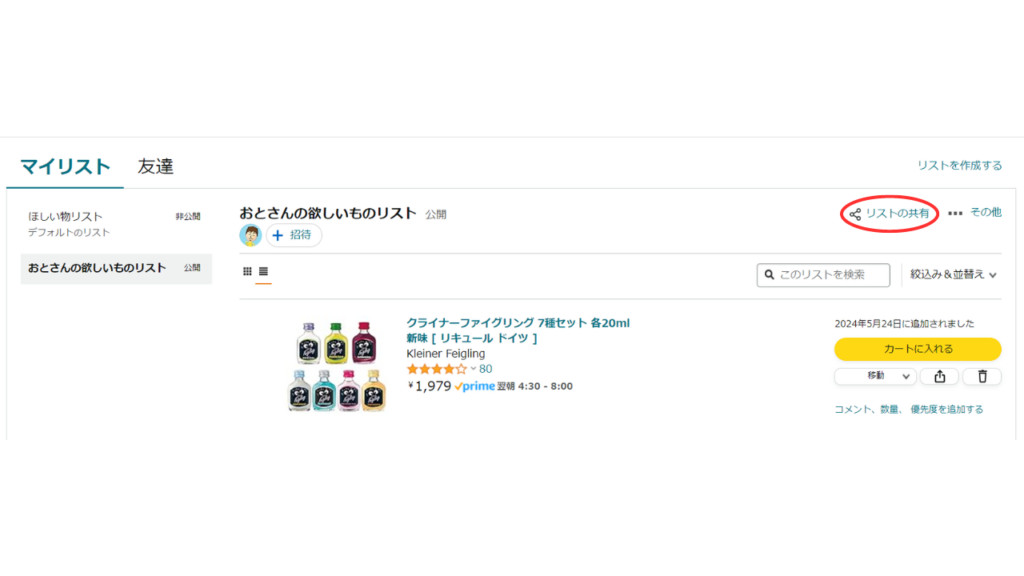
Task: Expand the 絞込み＆並替え dropdown
Action: 953,274
